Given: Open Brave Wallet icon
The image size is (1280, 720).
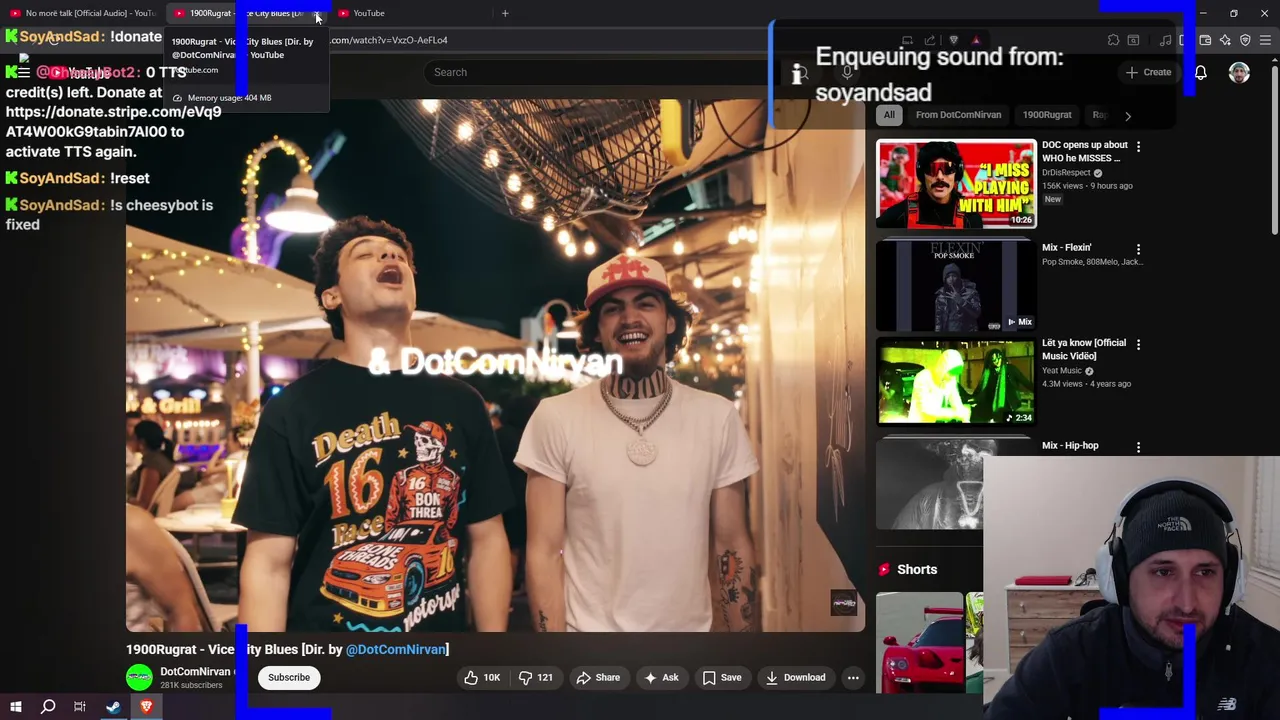Looking at the screenshot, I should pos(1205,40).
